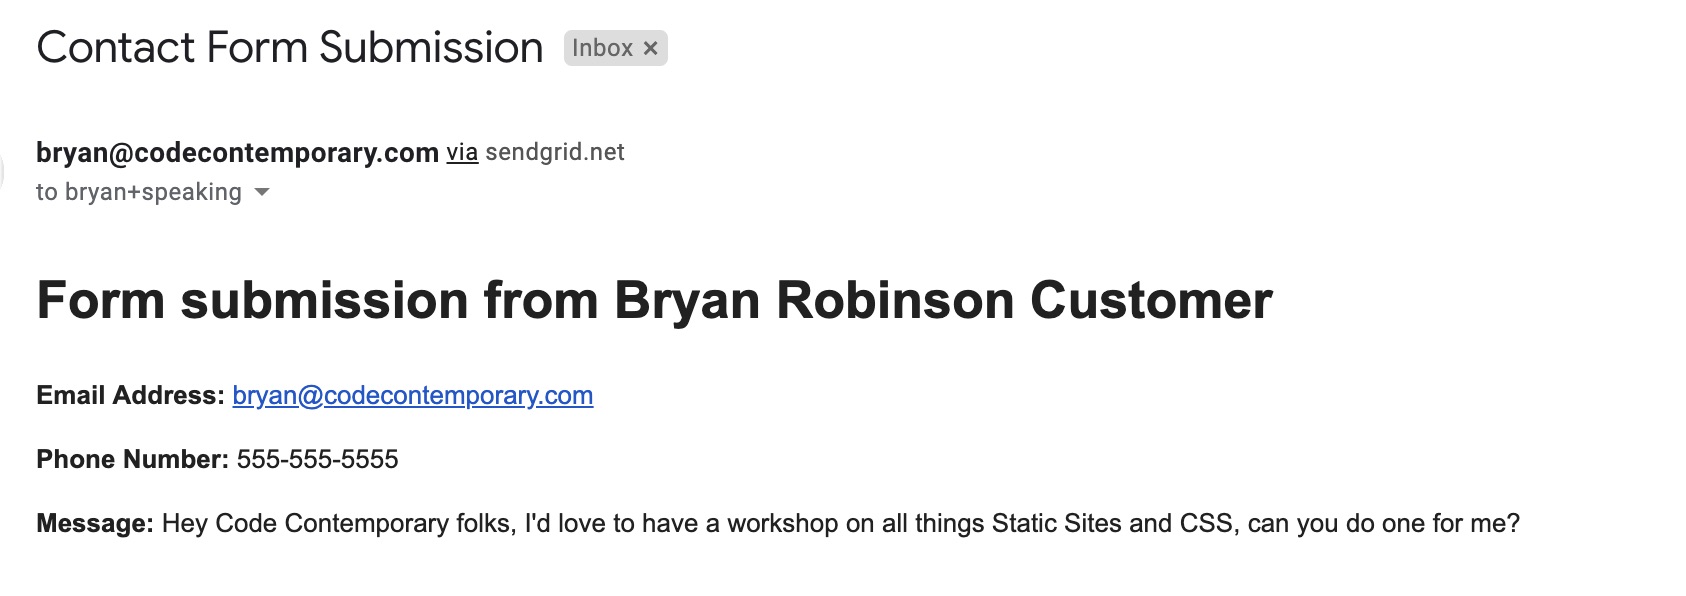This screenshot has height=596, width=1686.
Task: Click the Email Address field label
Action: click(130, 396)
